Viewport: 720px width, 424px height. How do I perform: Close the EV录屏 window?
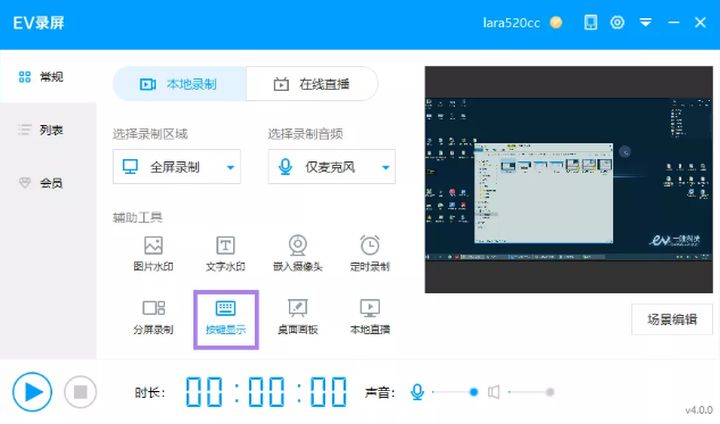700,22
